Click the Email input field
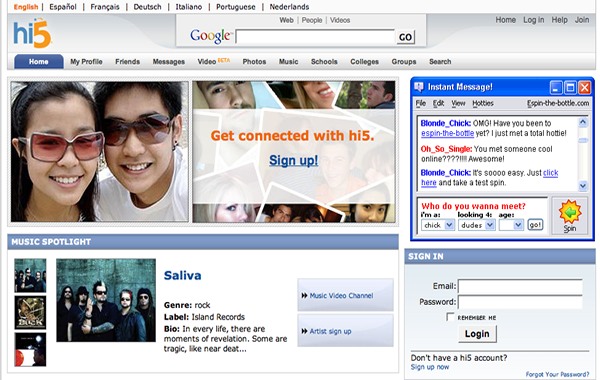 pos(520,286)
